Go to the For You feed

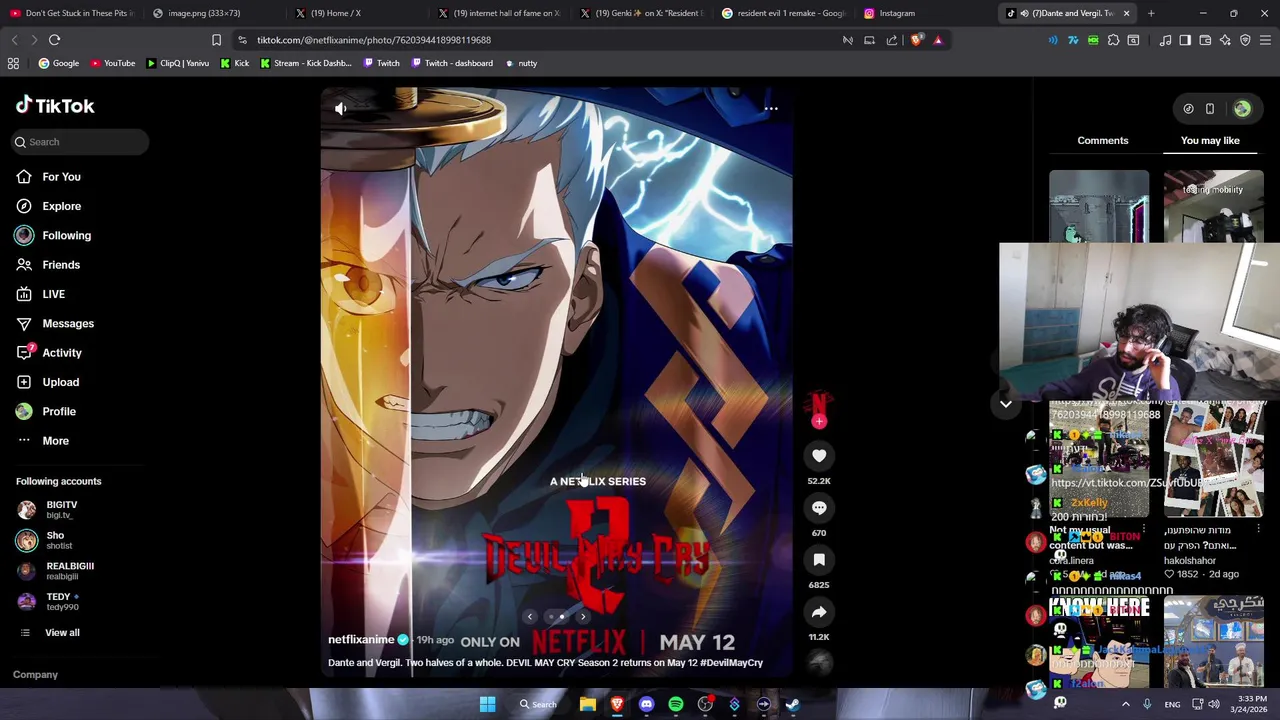pos(61,177)
